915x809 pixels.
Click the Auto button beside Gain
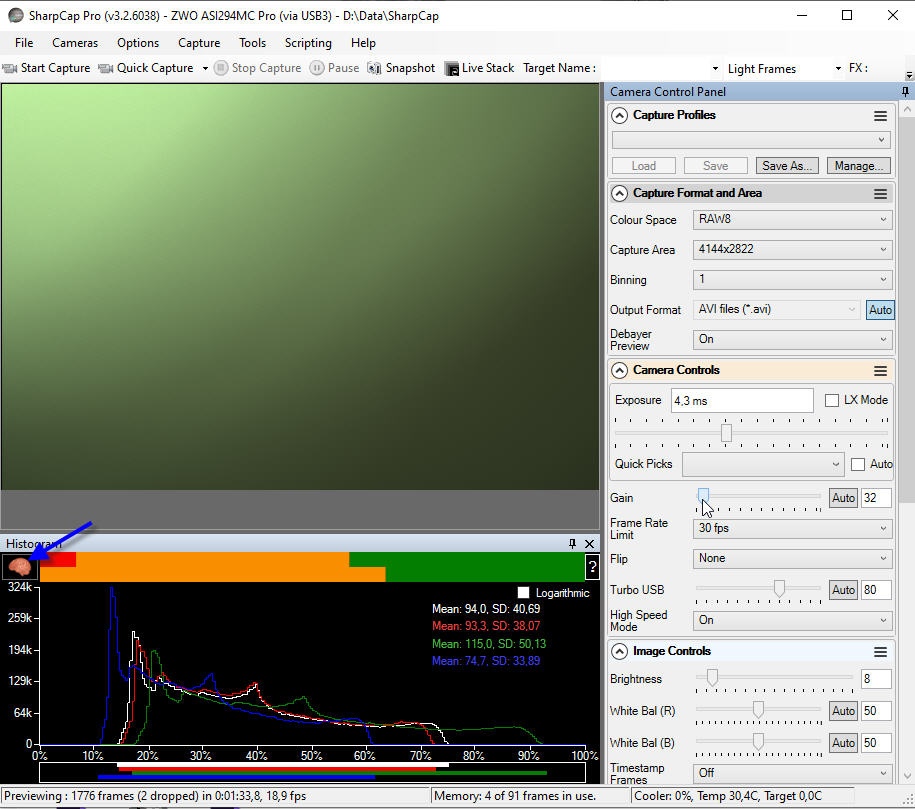(x=843, y=498)
